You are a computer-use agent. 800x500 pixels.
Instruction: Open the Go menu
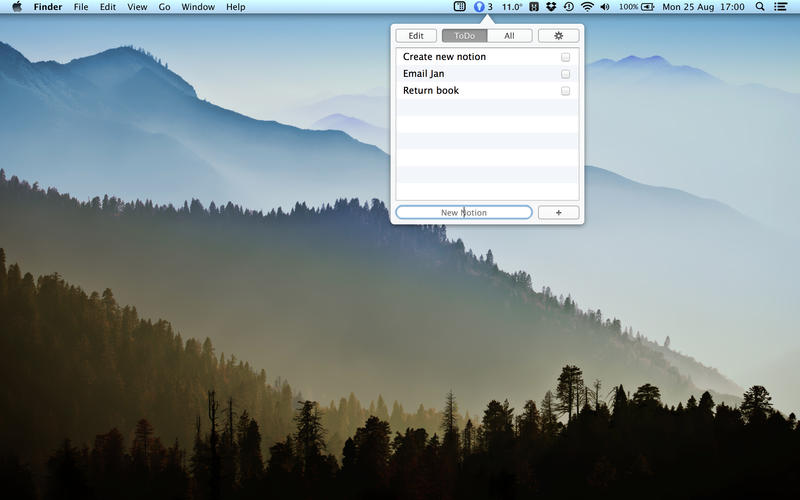(x=164, y=7)
